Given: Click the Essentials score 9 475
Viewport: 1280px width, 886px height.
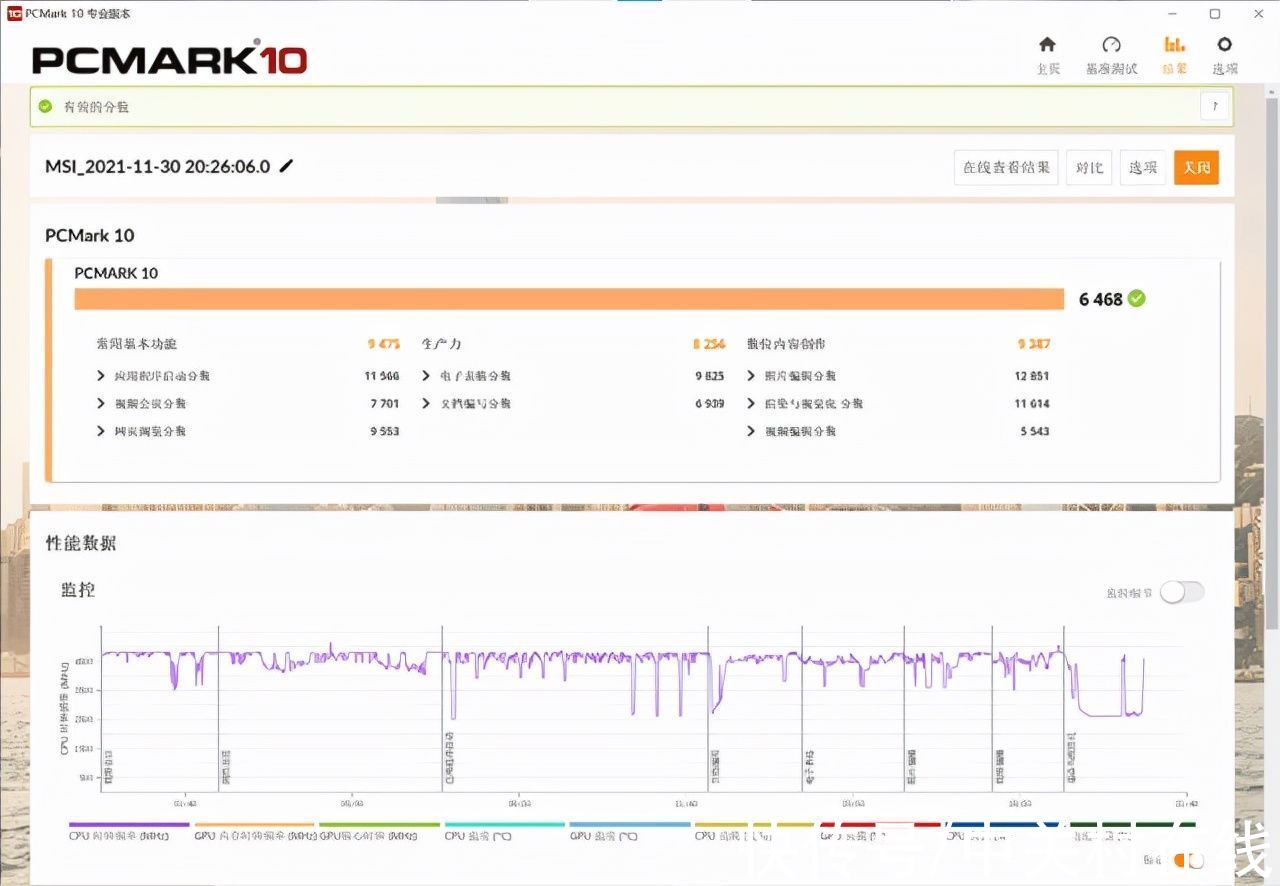Looking at the screenshot, I should tap(384, 344).
